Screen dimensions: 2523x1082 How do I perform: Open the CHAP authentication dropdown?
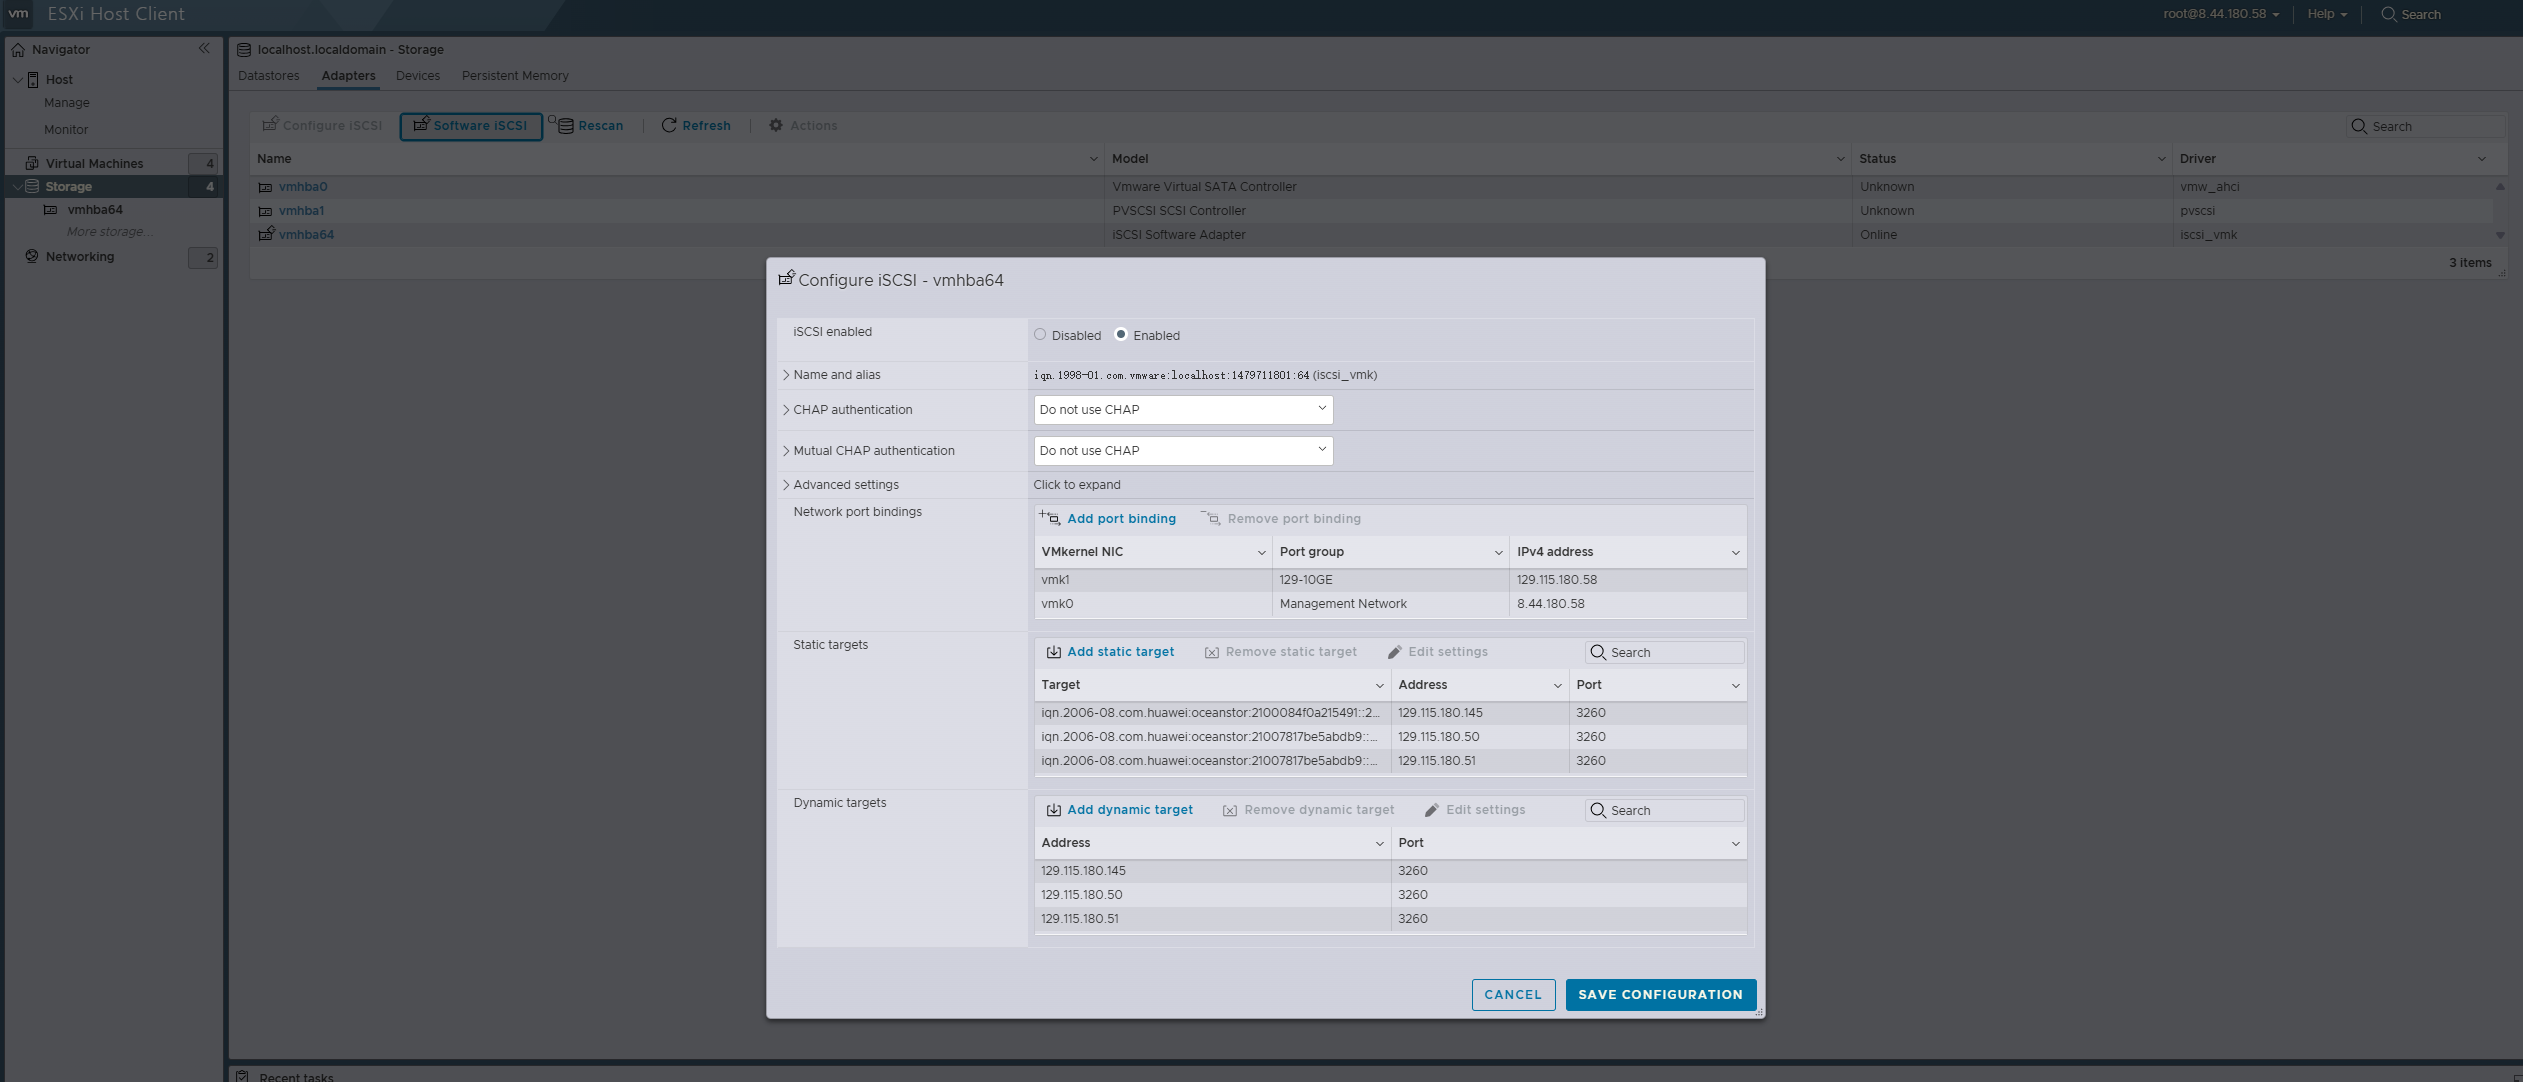pyautogui.click(x=1183, y=410)
